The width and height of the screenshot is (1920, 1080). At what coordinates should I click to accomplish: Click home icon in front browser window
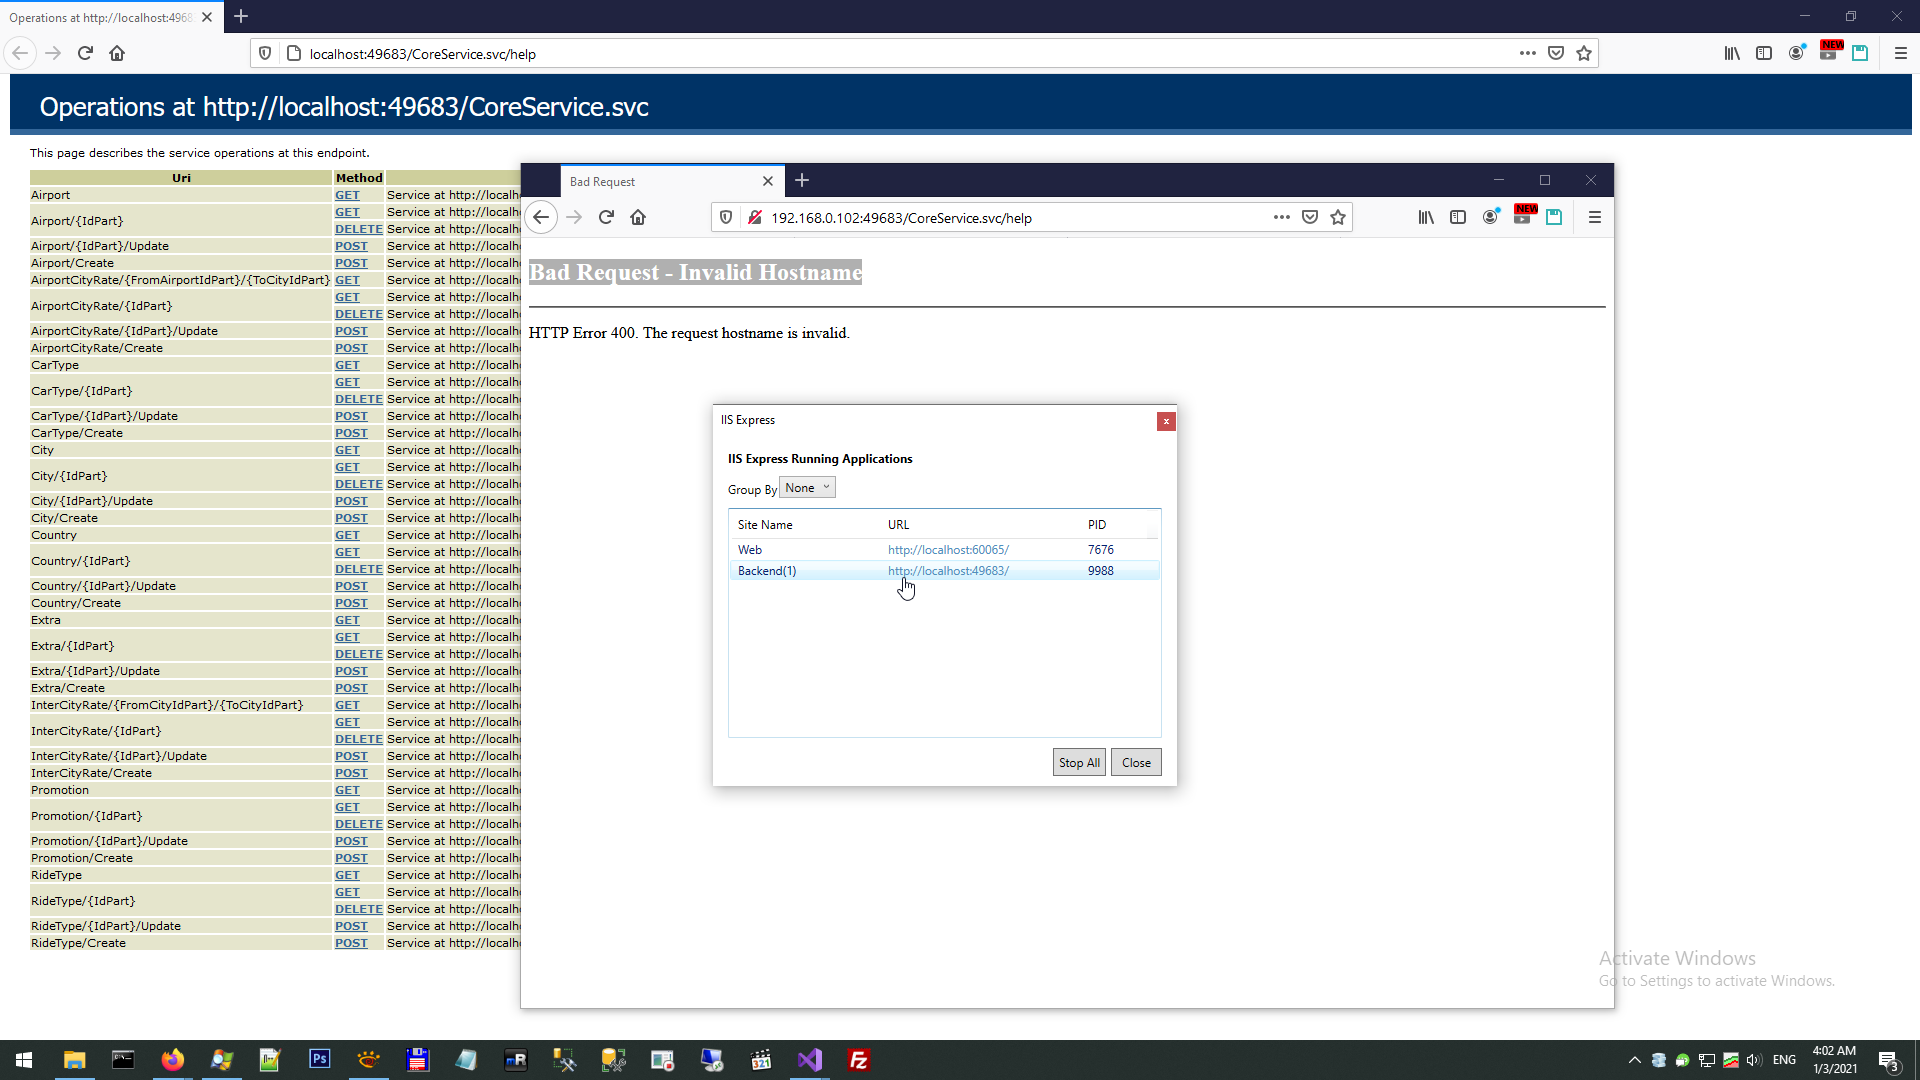(x=638, y=217)
